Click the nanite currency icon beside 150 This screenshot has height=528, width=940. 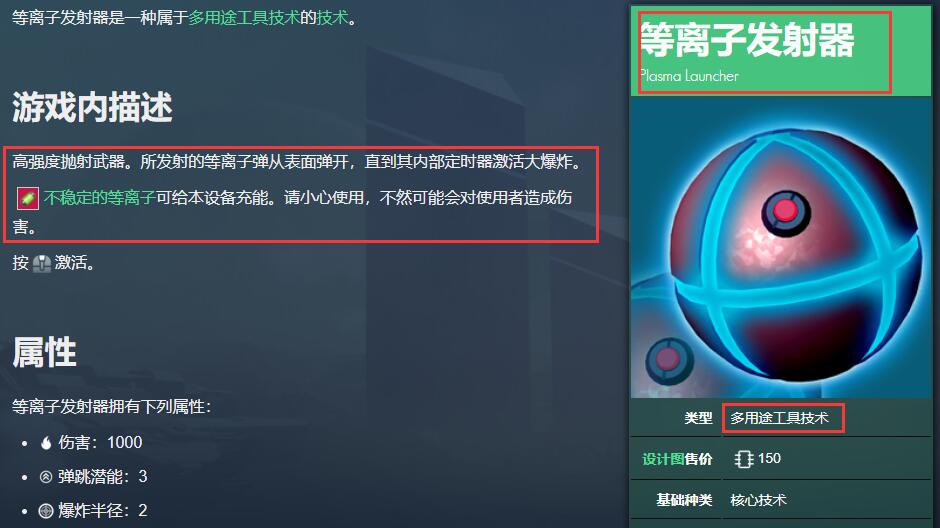(743, 459)
